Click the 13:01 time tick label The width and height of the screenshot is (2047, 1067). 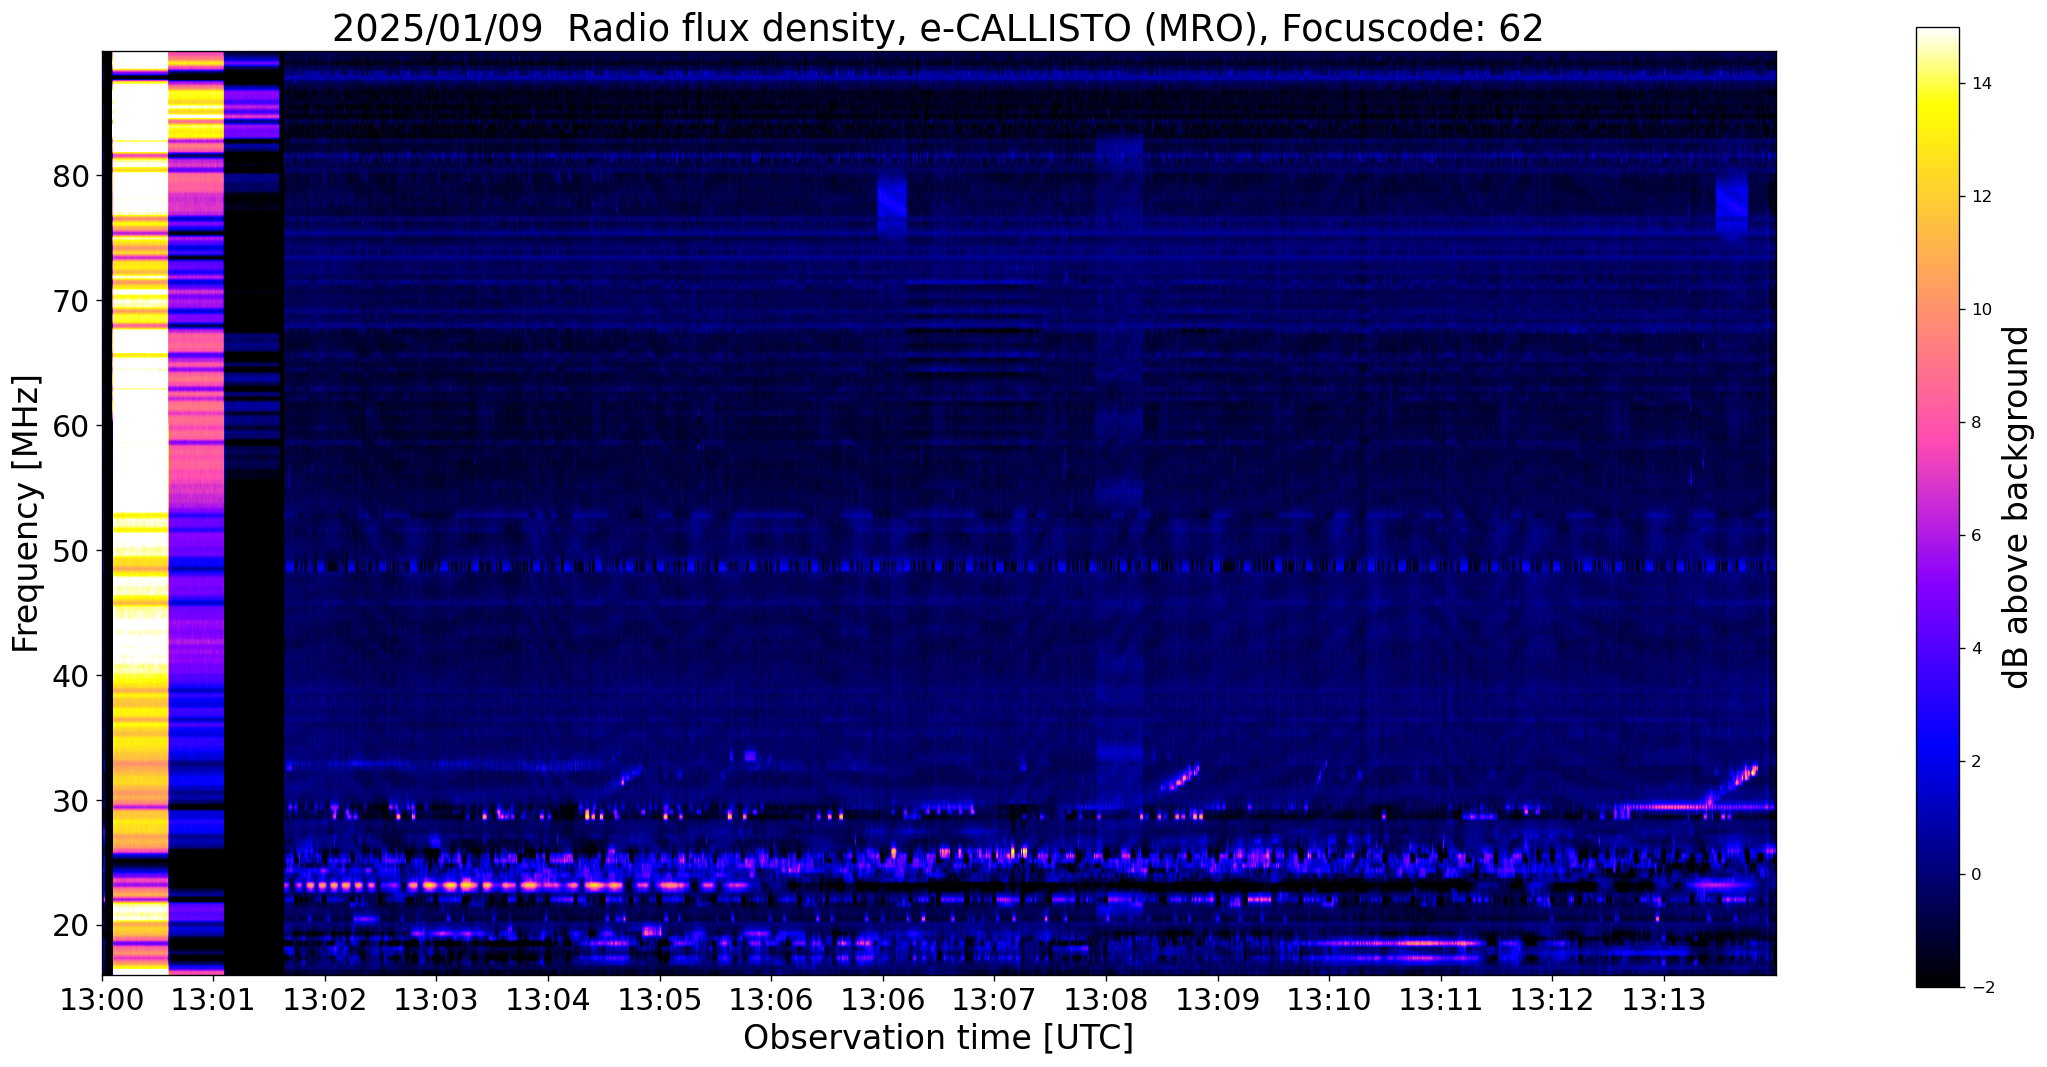pos(213,1000)
